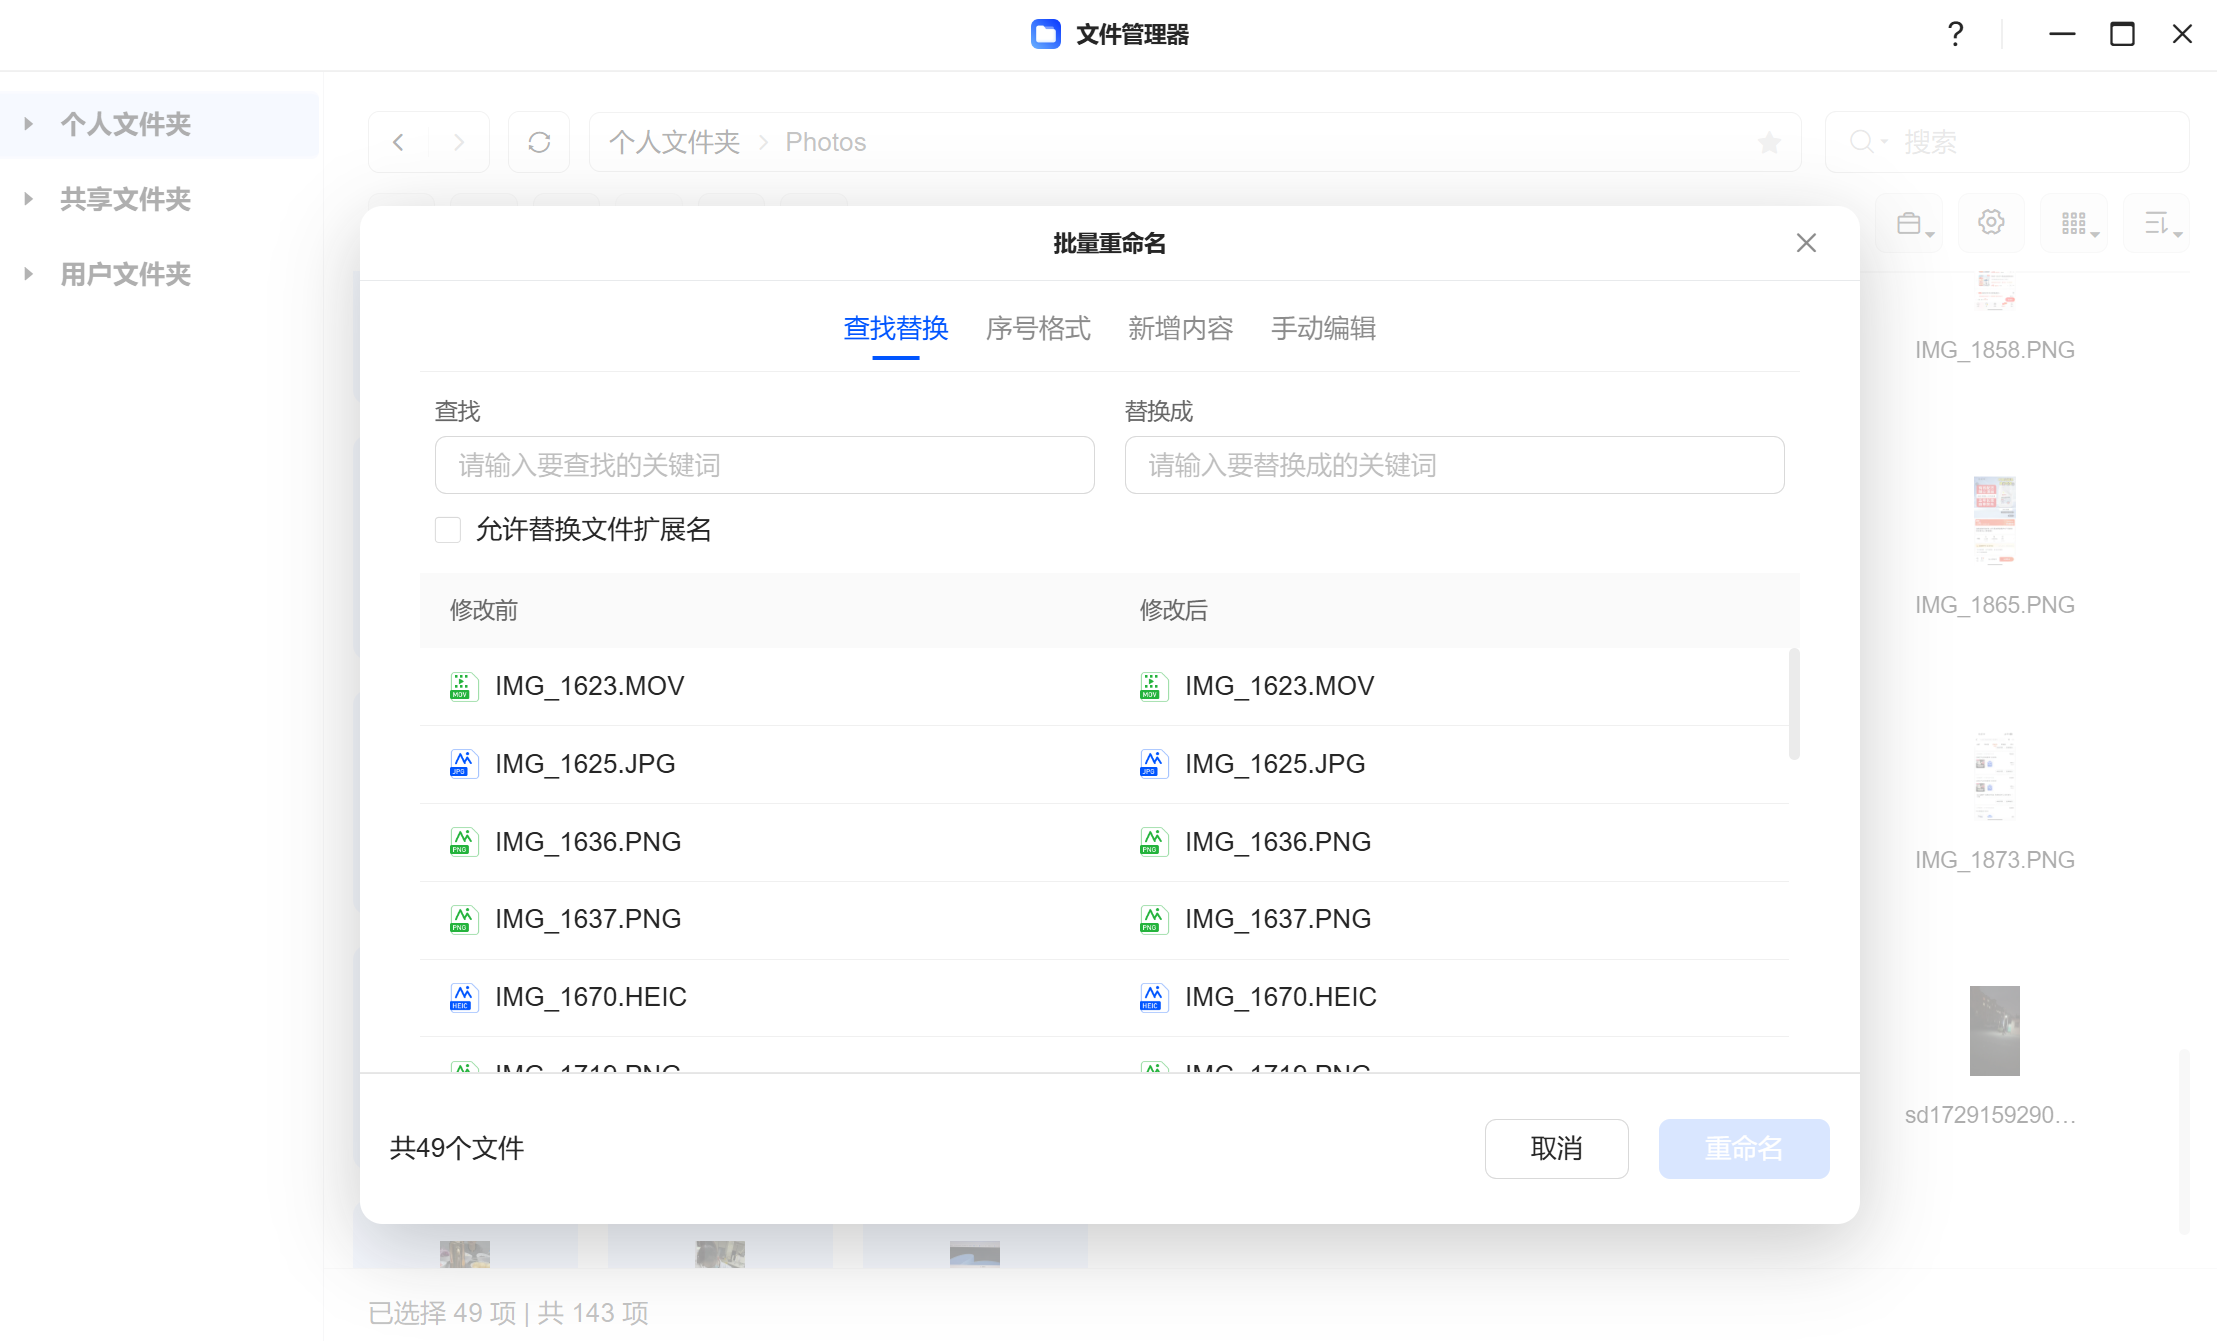Select IMG_1625.JPG in the 修改前 column
Viewport: 2217px width, 1341px height.
point(585,764)
